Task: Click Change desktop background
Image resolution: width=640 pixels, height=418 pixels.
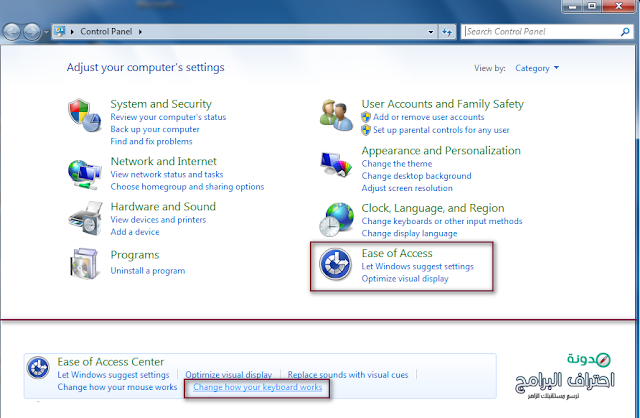Action: click(x=416, y=176)
